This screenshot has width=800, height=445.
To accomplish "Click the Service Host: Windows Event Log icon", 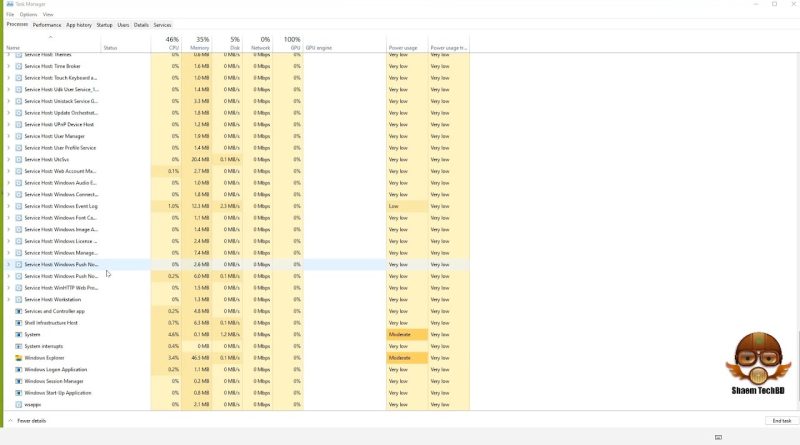I will coord(19,206).
